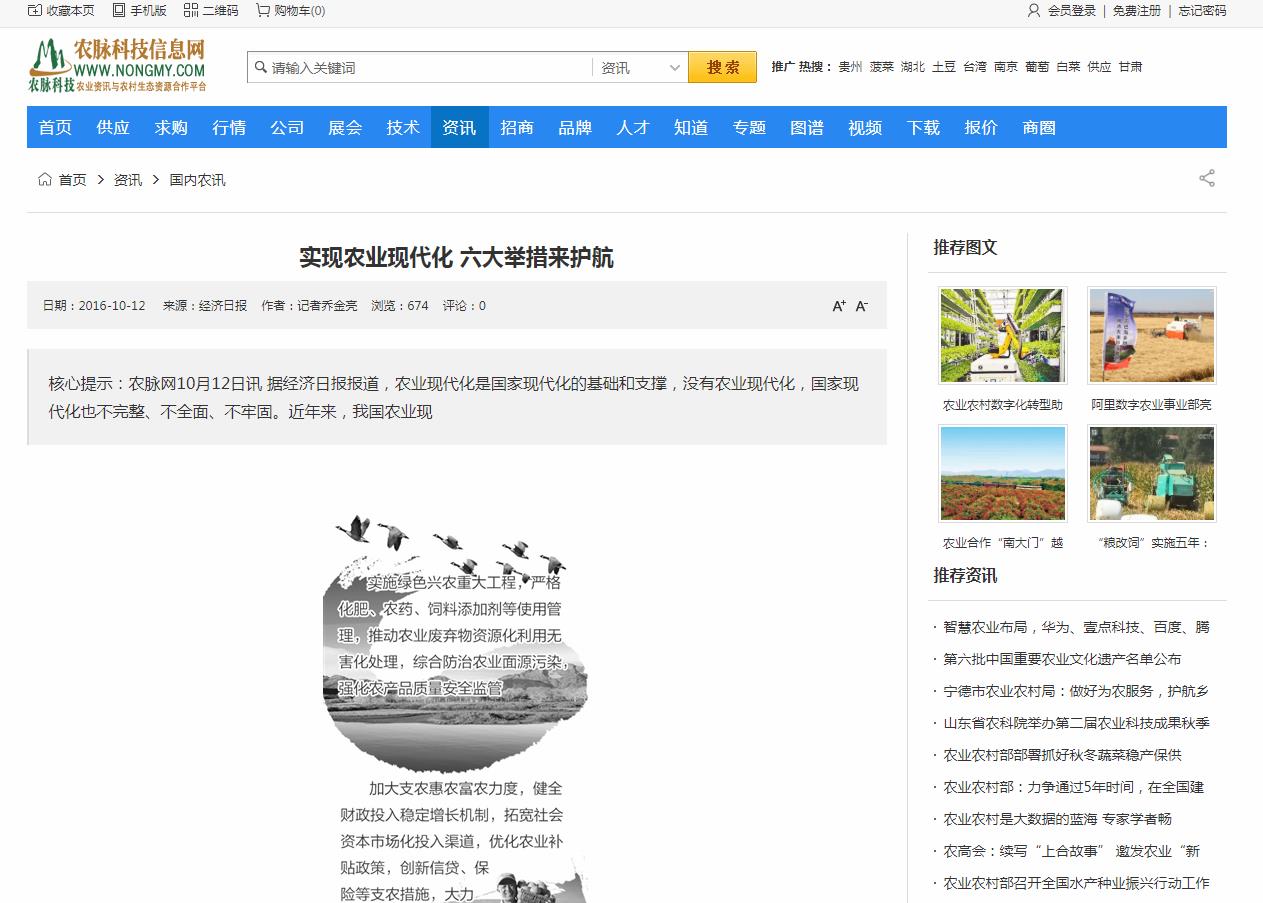Open news 农高会：续写"上合故事"

click(x=1071, y=851)
